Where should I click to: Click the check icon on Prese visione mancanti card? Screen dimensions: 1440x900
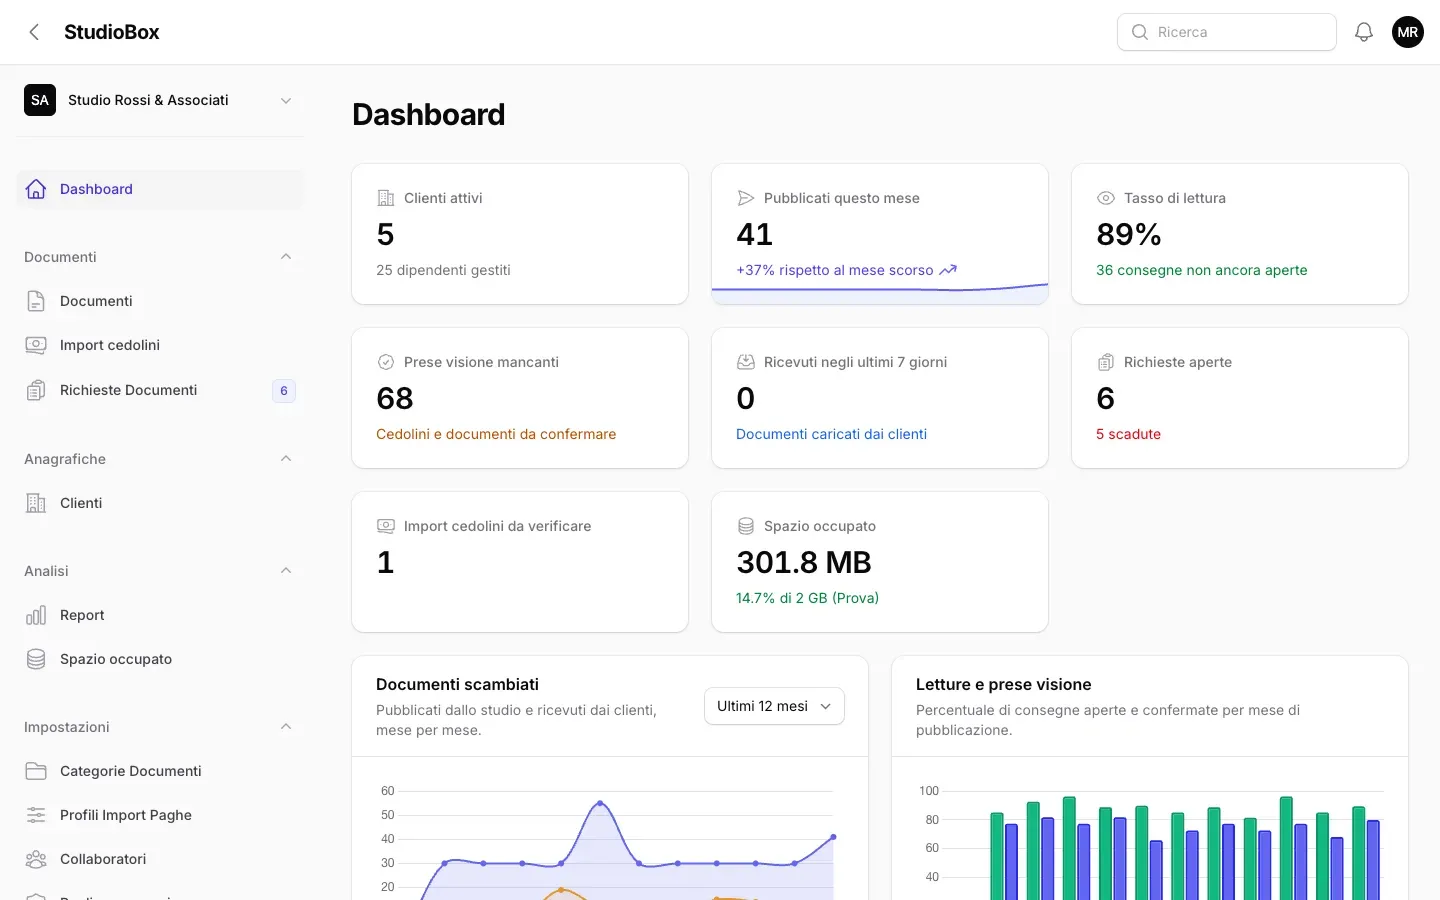coord(386,362)
